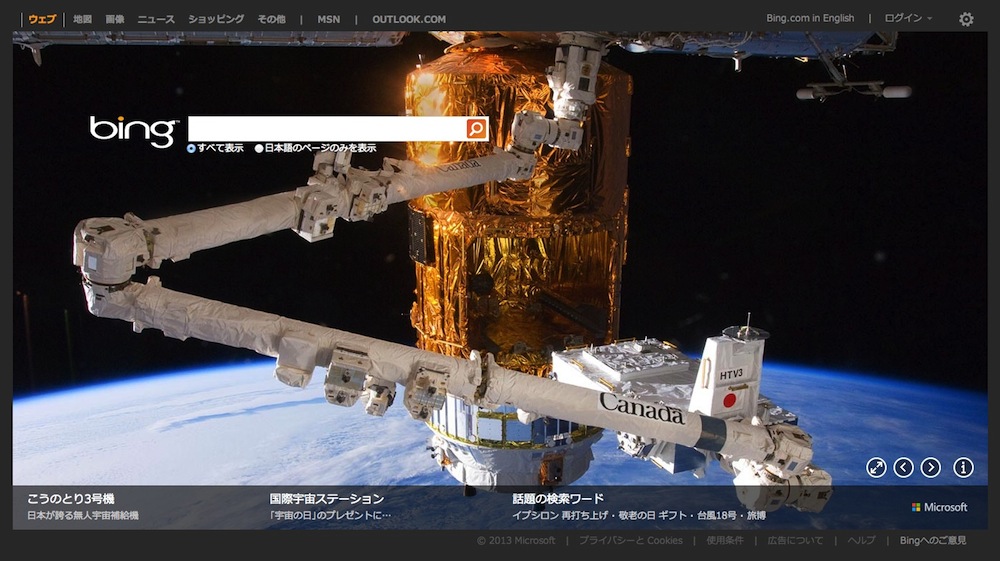Go to the 地図 tab

[x=82, y=19]
